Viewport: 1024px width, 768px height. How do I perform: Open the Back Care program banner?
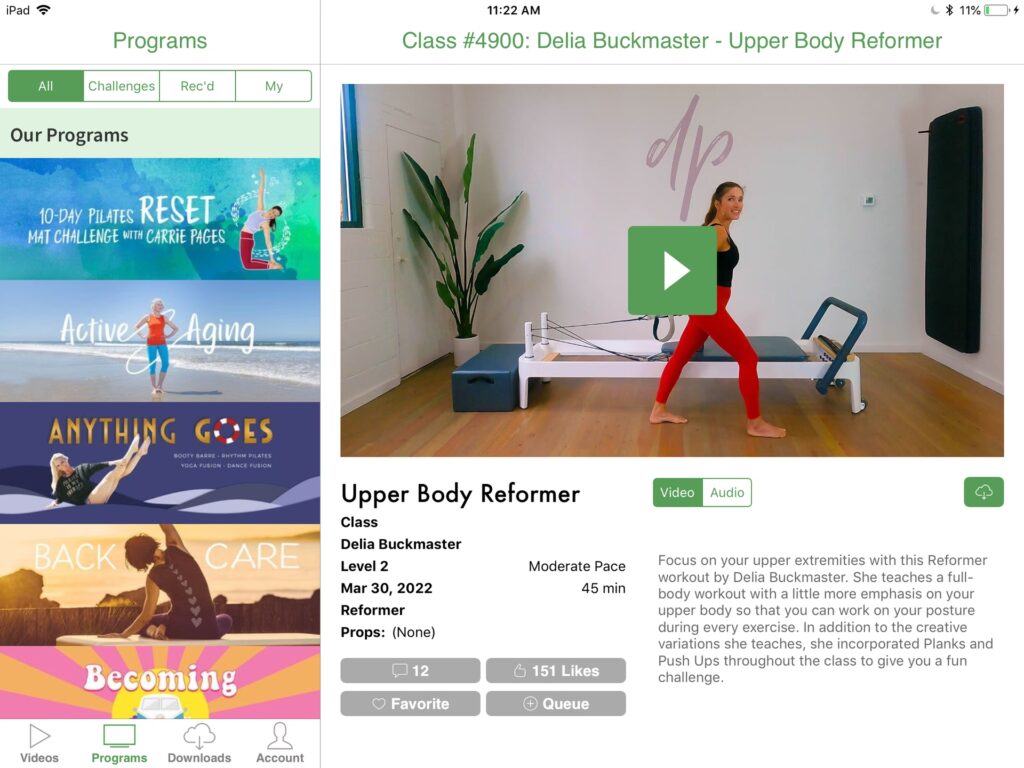[160, 585]
